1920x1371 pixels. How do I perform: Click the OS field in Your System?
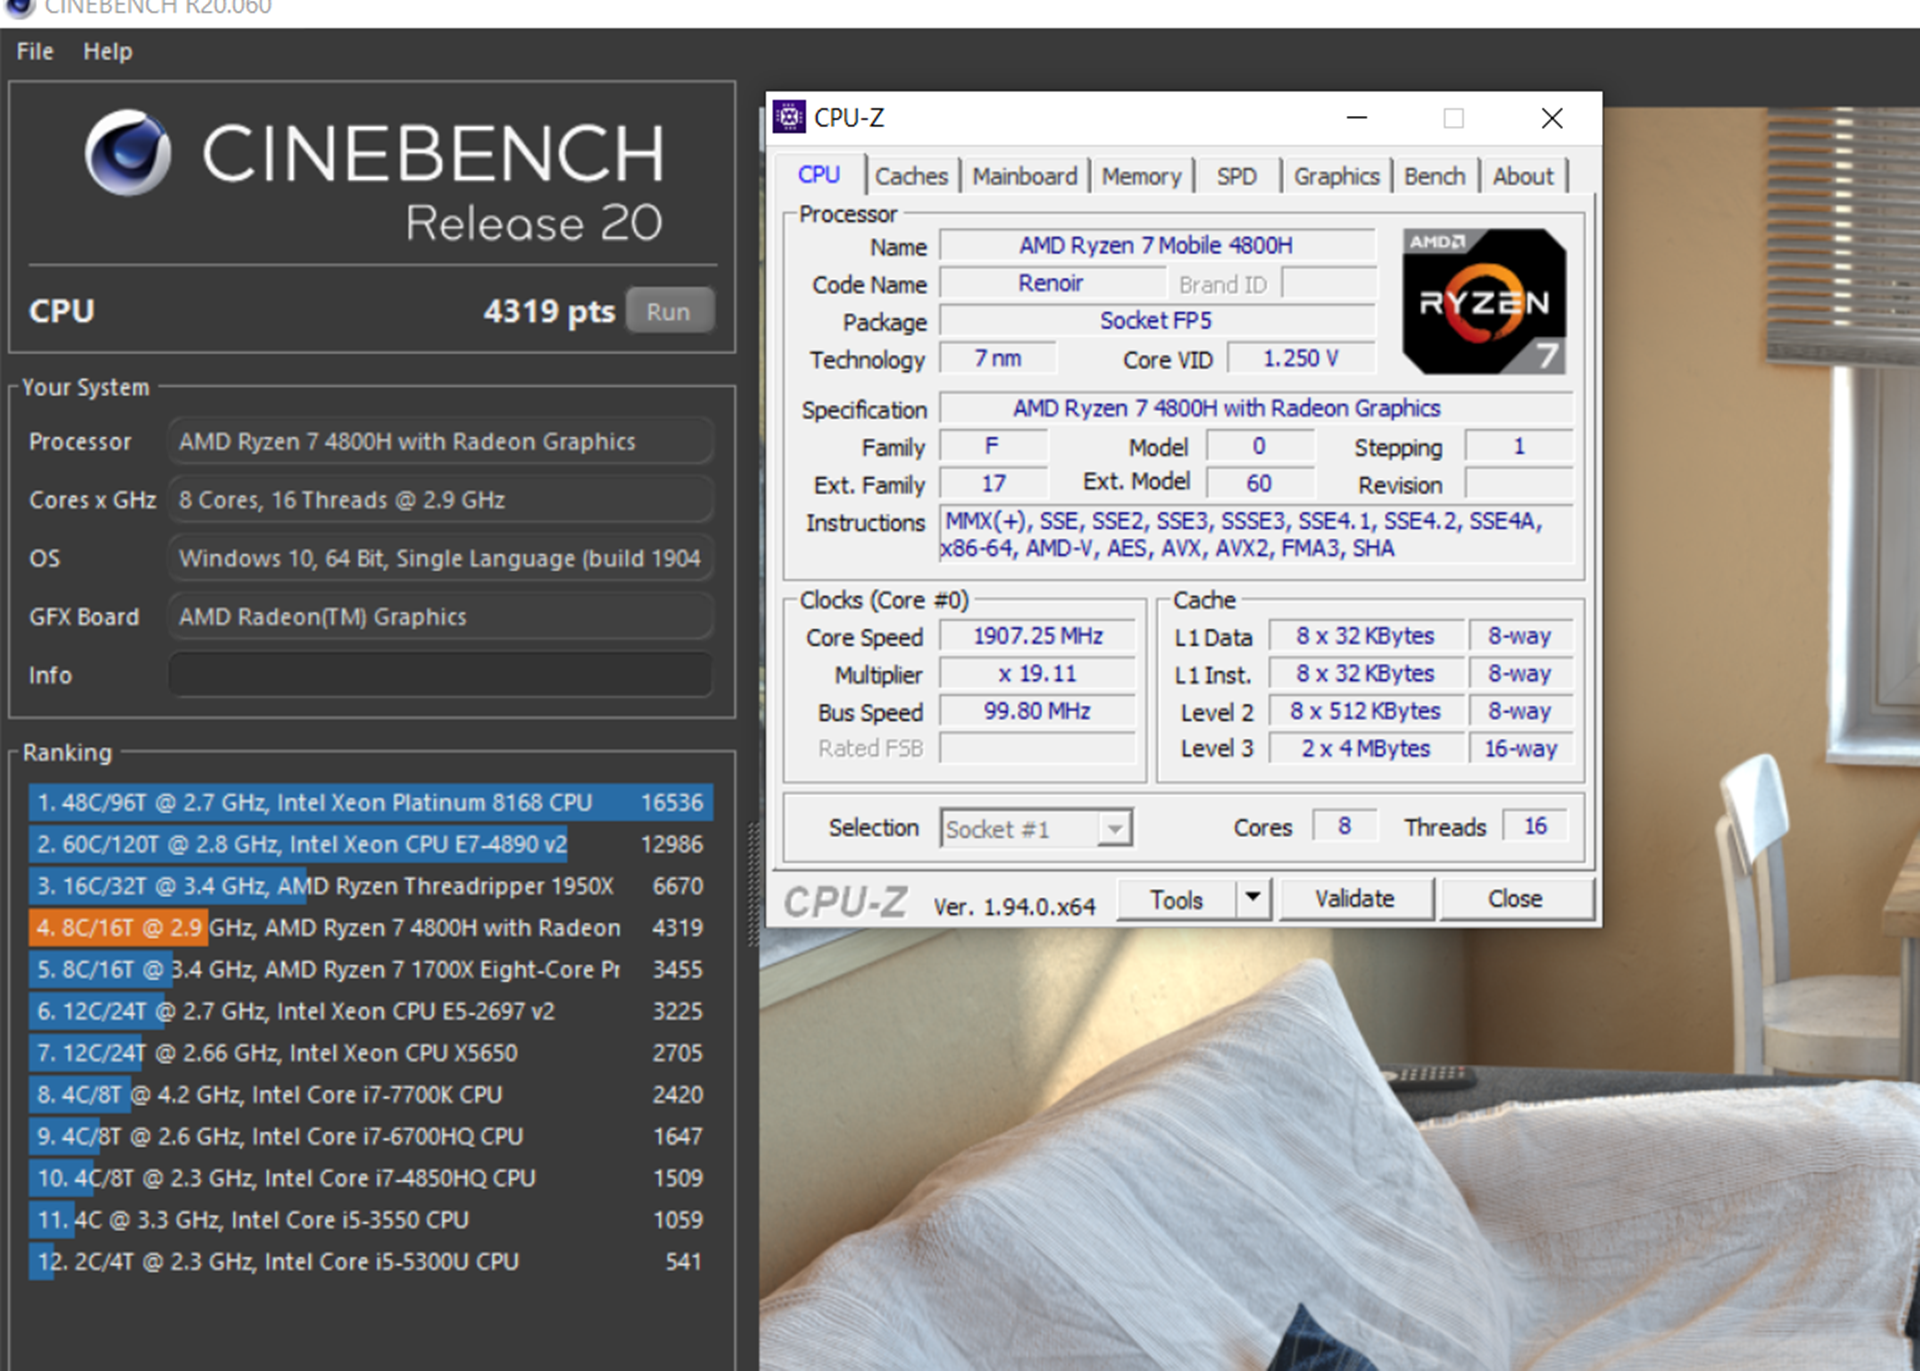[441, 558]
